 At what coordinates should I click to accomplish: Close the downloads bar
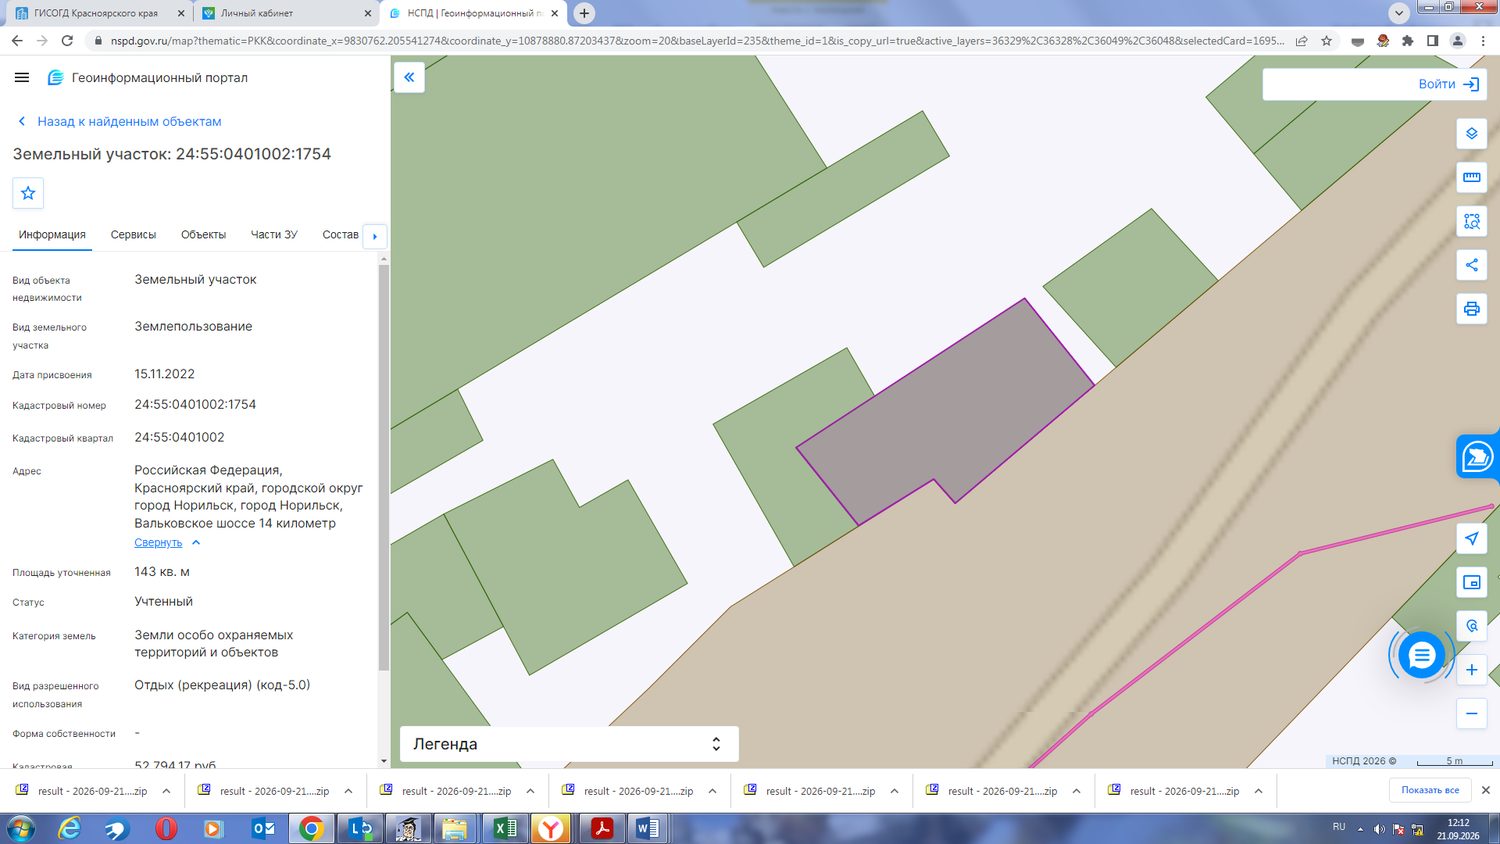coord(1485,790)
